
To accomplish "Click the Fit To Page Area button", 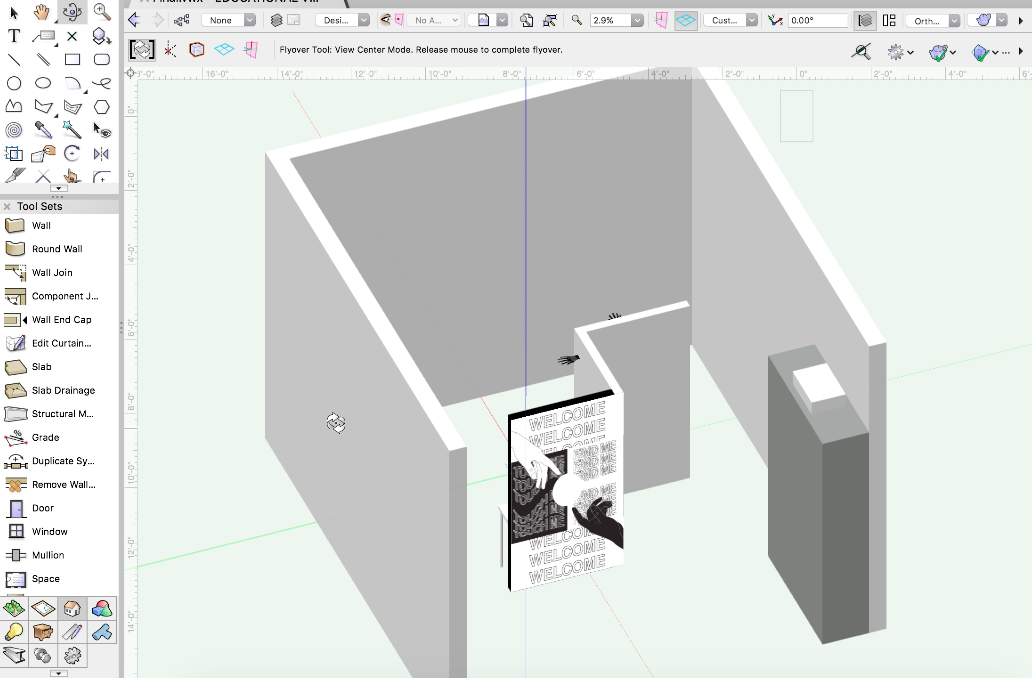I will click(527, 20).
